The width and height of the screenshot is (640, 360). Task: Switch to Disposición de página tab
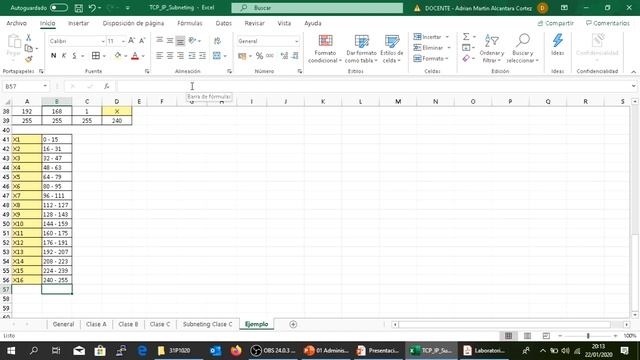point(133,23)
